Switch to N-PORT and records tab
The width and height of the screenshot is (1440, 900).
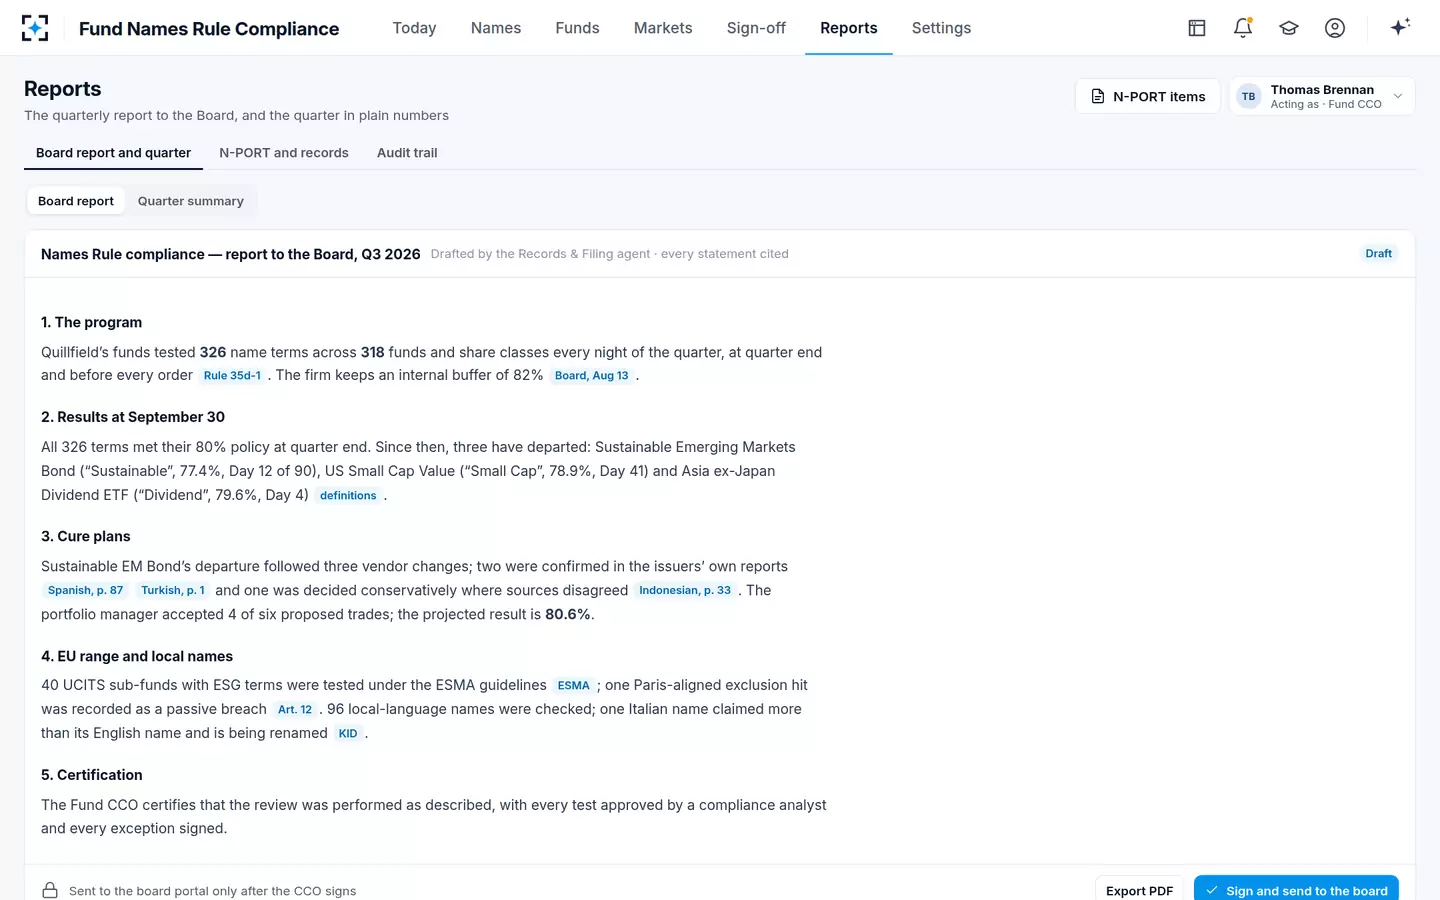[284, 153]
